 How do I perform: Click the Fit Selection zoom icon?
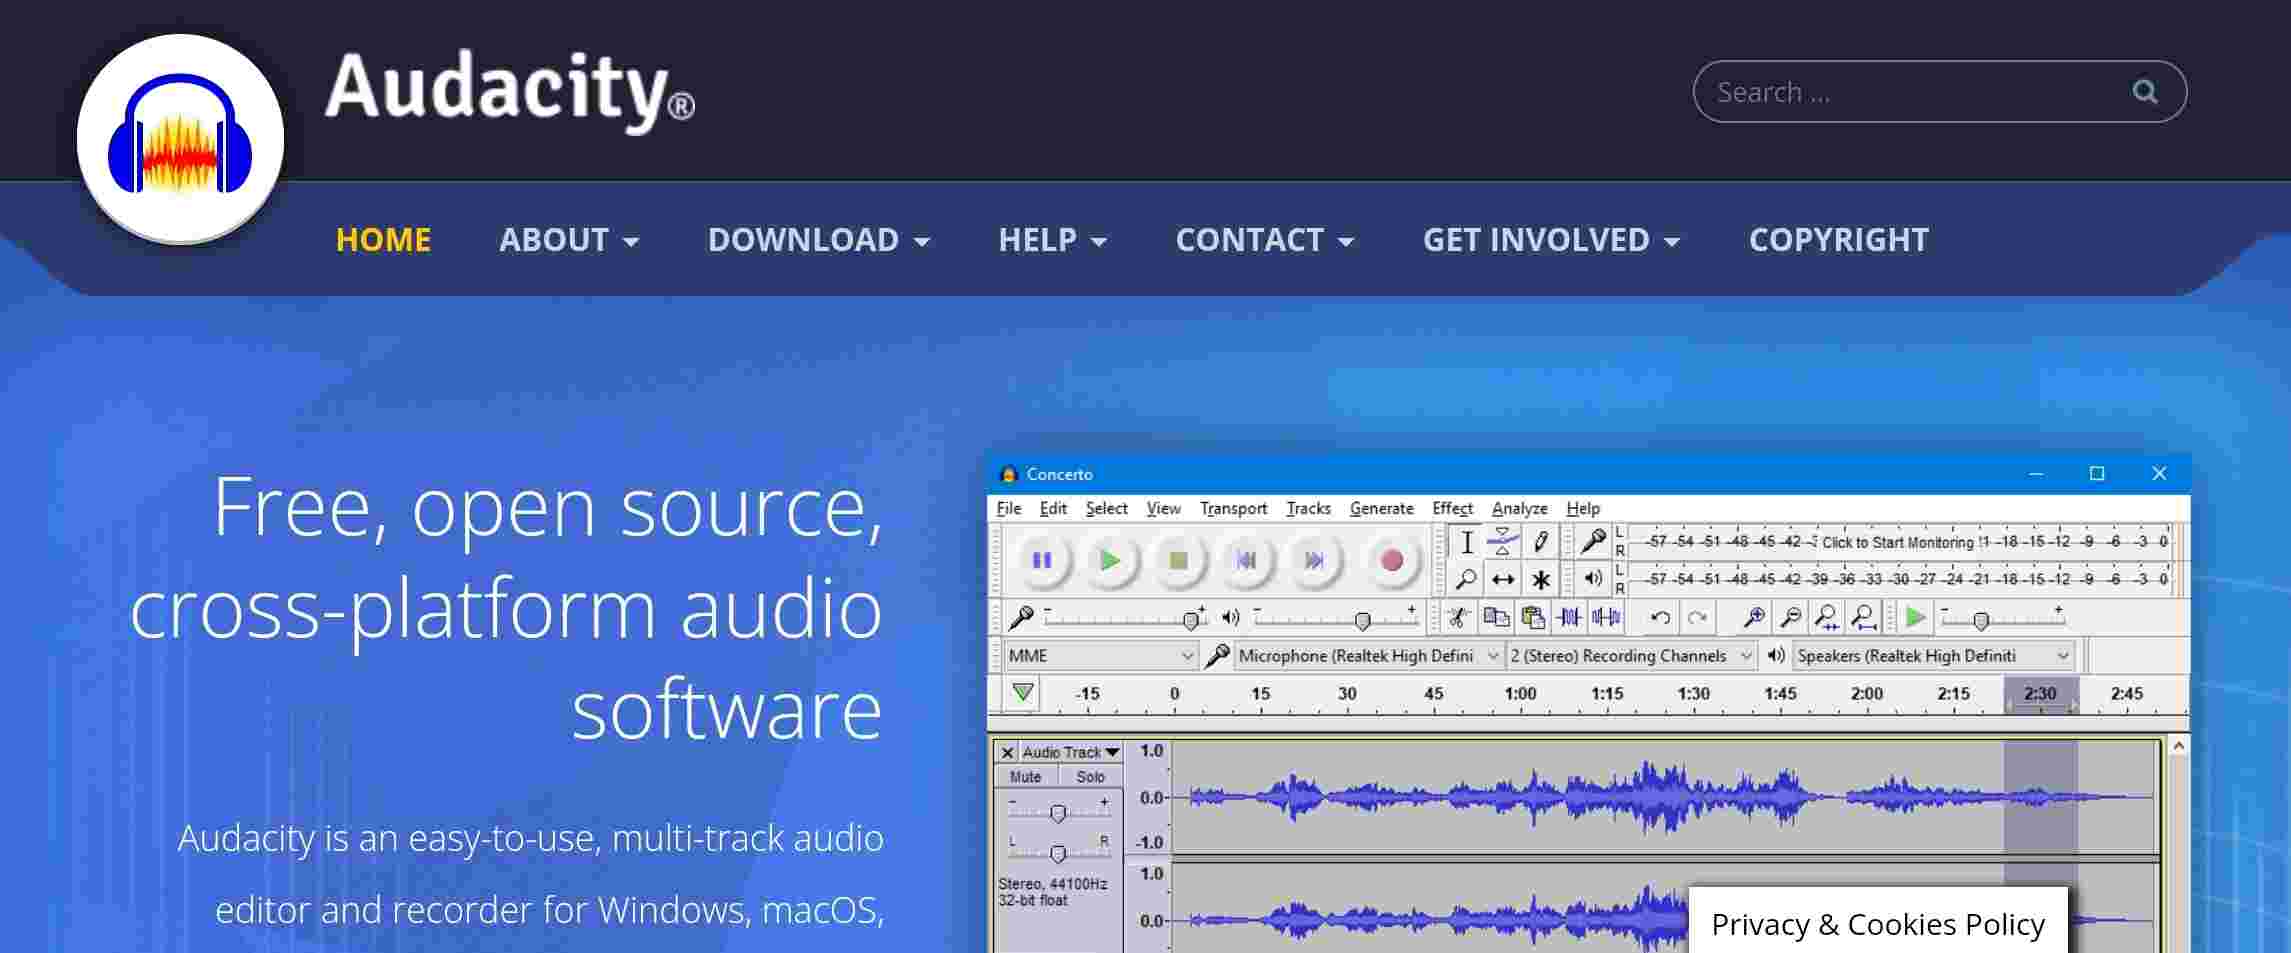point(1826,617)
